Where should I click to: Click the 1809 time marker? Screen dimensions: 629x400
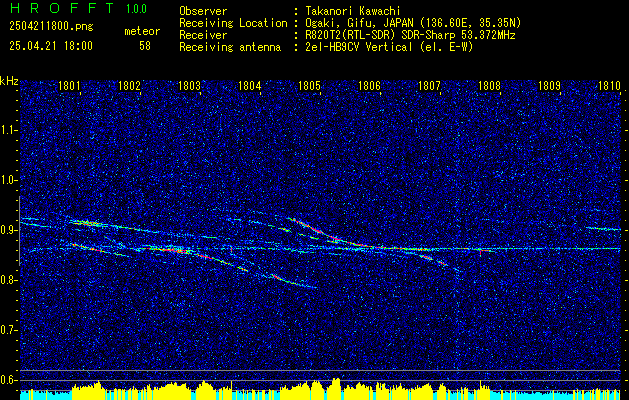coord(550,86)
